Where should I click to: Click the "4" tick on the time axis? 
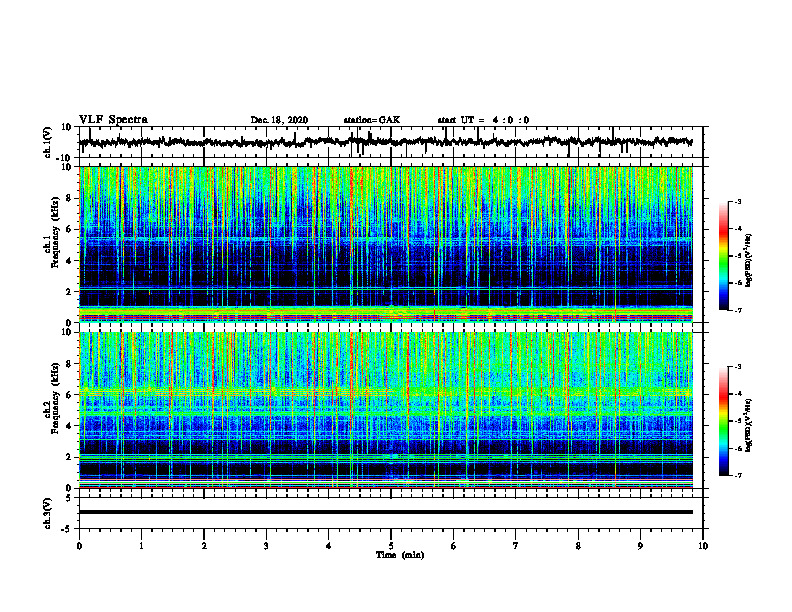click(329, 546)
